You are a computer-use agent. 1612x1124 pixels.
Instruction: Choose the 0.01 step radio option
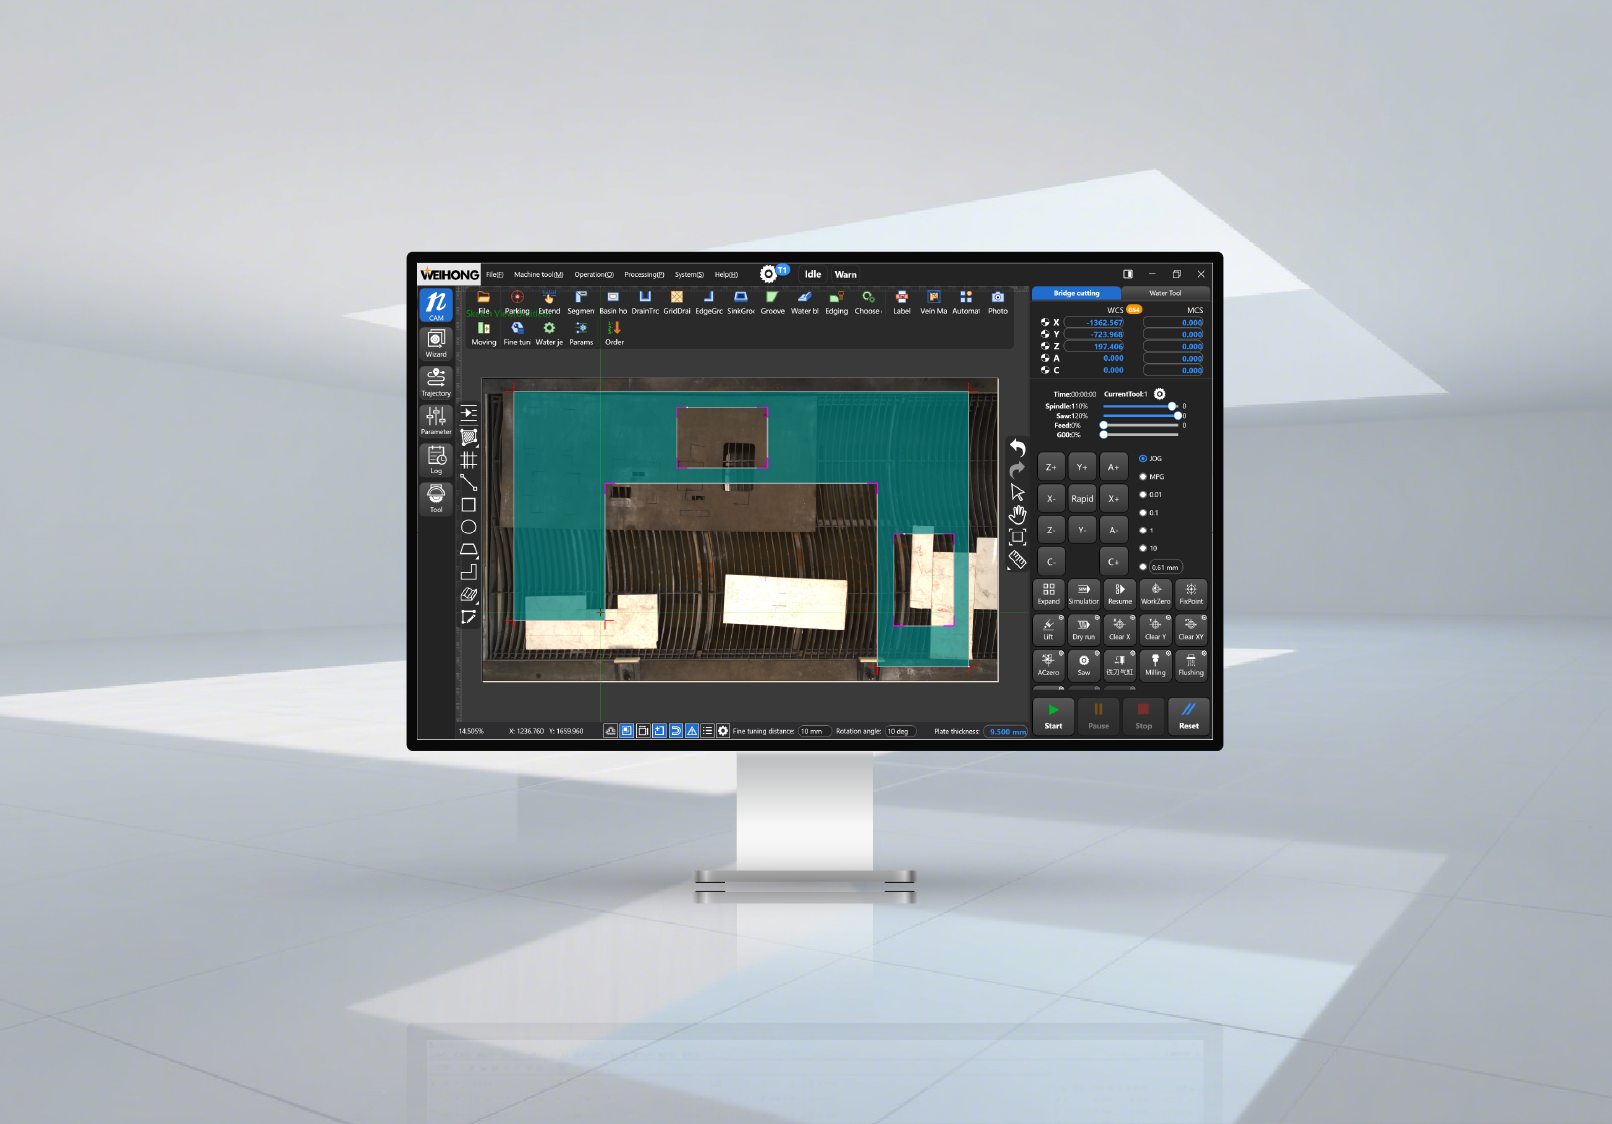coord(1143,495)
